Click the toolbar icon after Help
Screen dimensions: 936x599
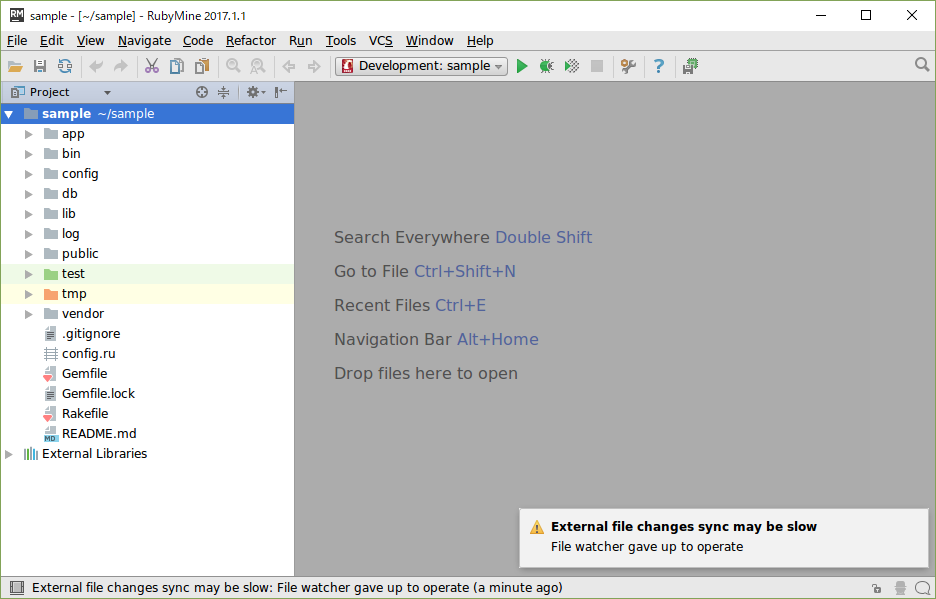690,66
